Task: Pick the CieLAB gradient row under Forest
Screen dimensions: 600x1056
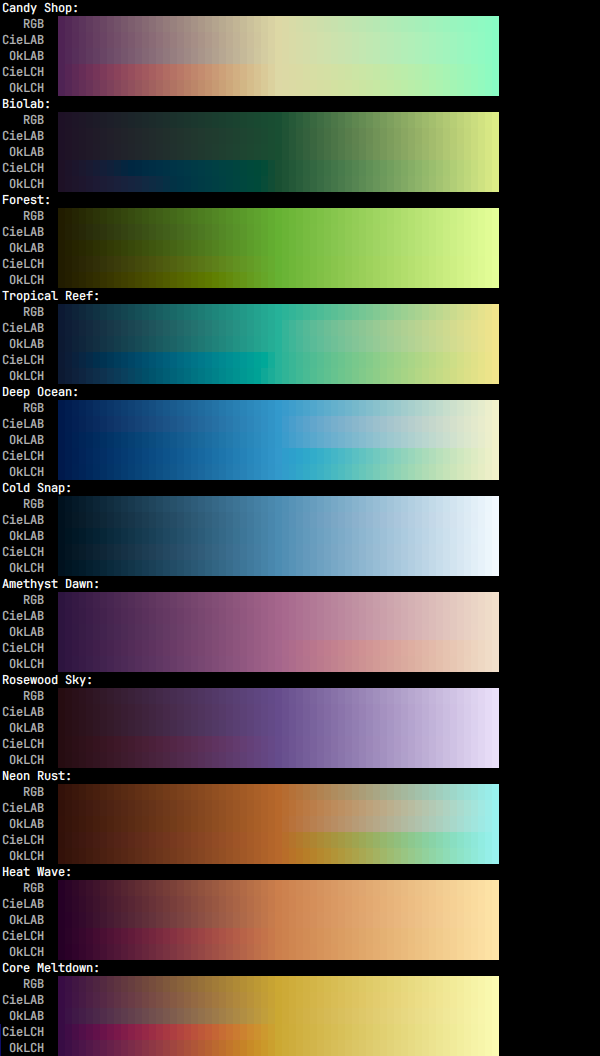Action: (278, 232)
